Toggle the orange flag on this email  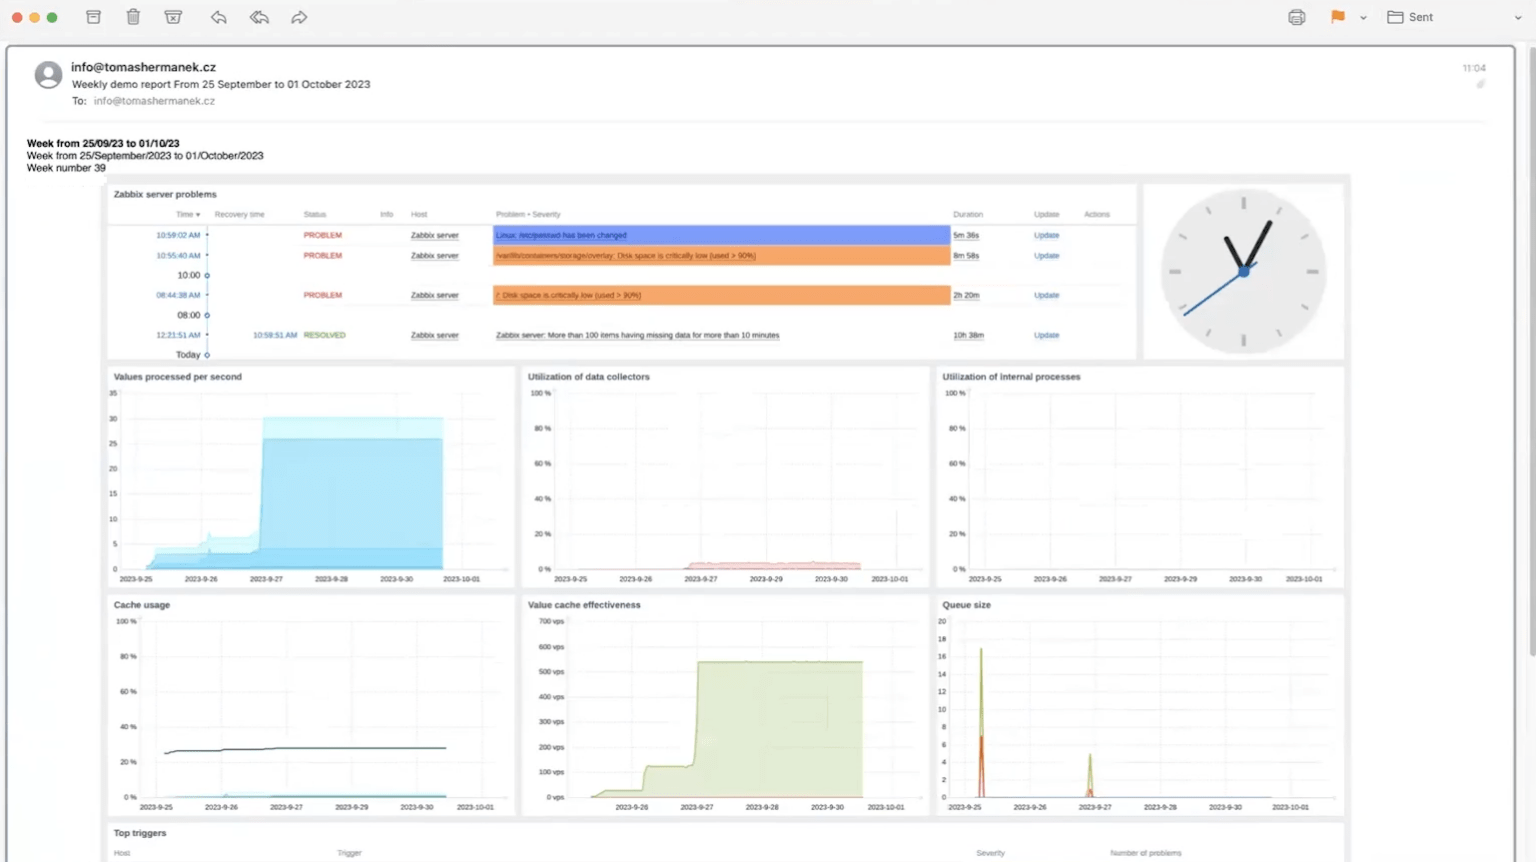[1338, 17]
